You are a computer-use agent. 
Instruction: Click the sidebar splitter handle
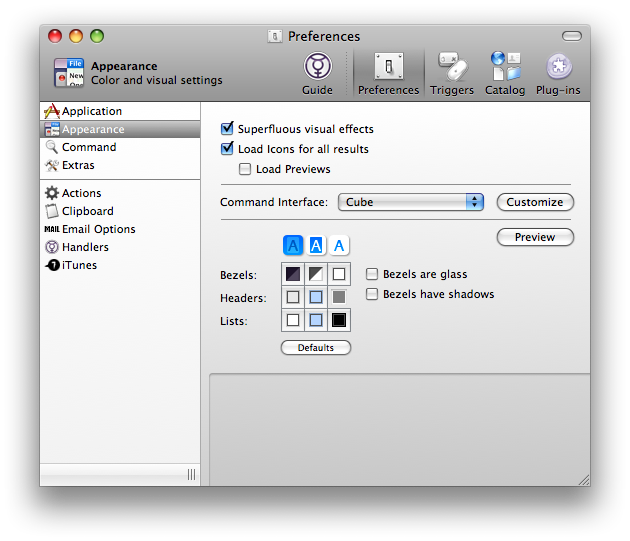[x=191, y=475]
